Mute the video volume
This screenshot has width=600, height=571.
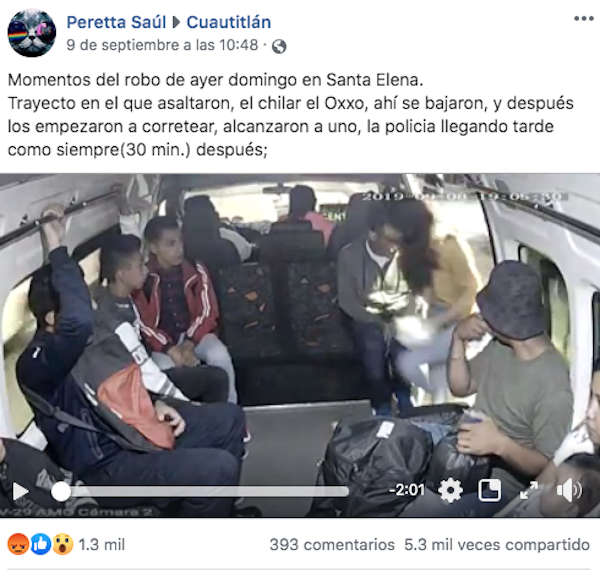pos(569,490)
